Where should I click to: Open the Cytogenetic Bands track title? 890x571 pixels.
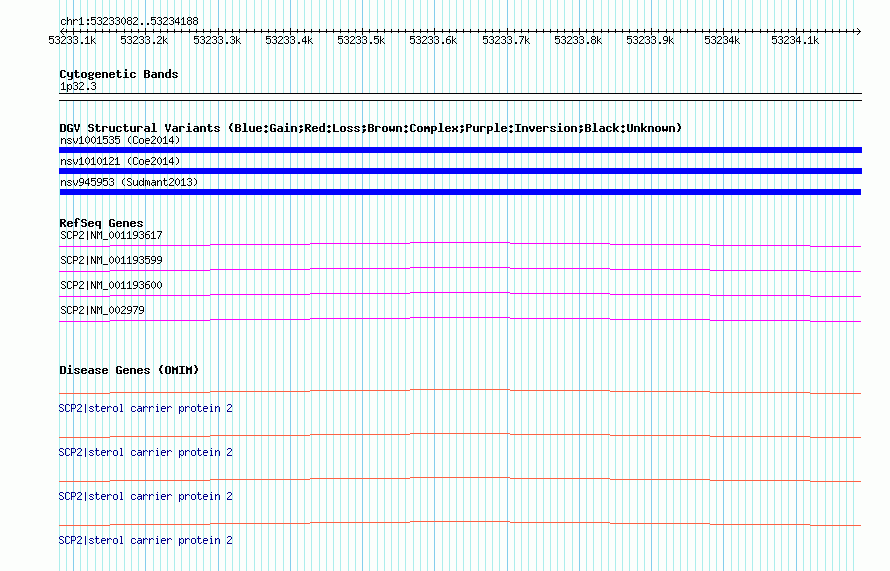tap(119, 74)
